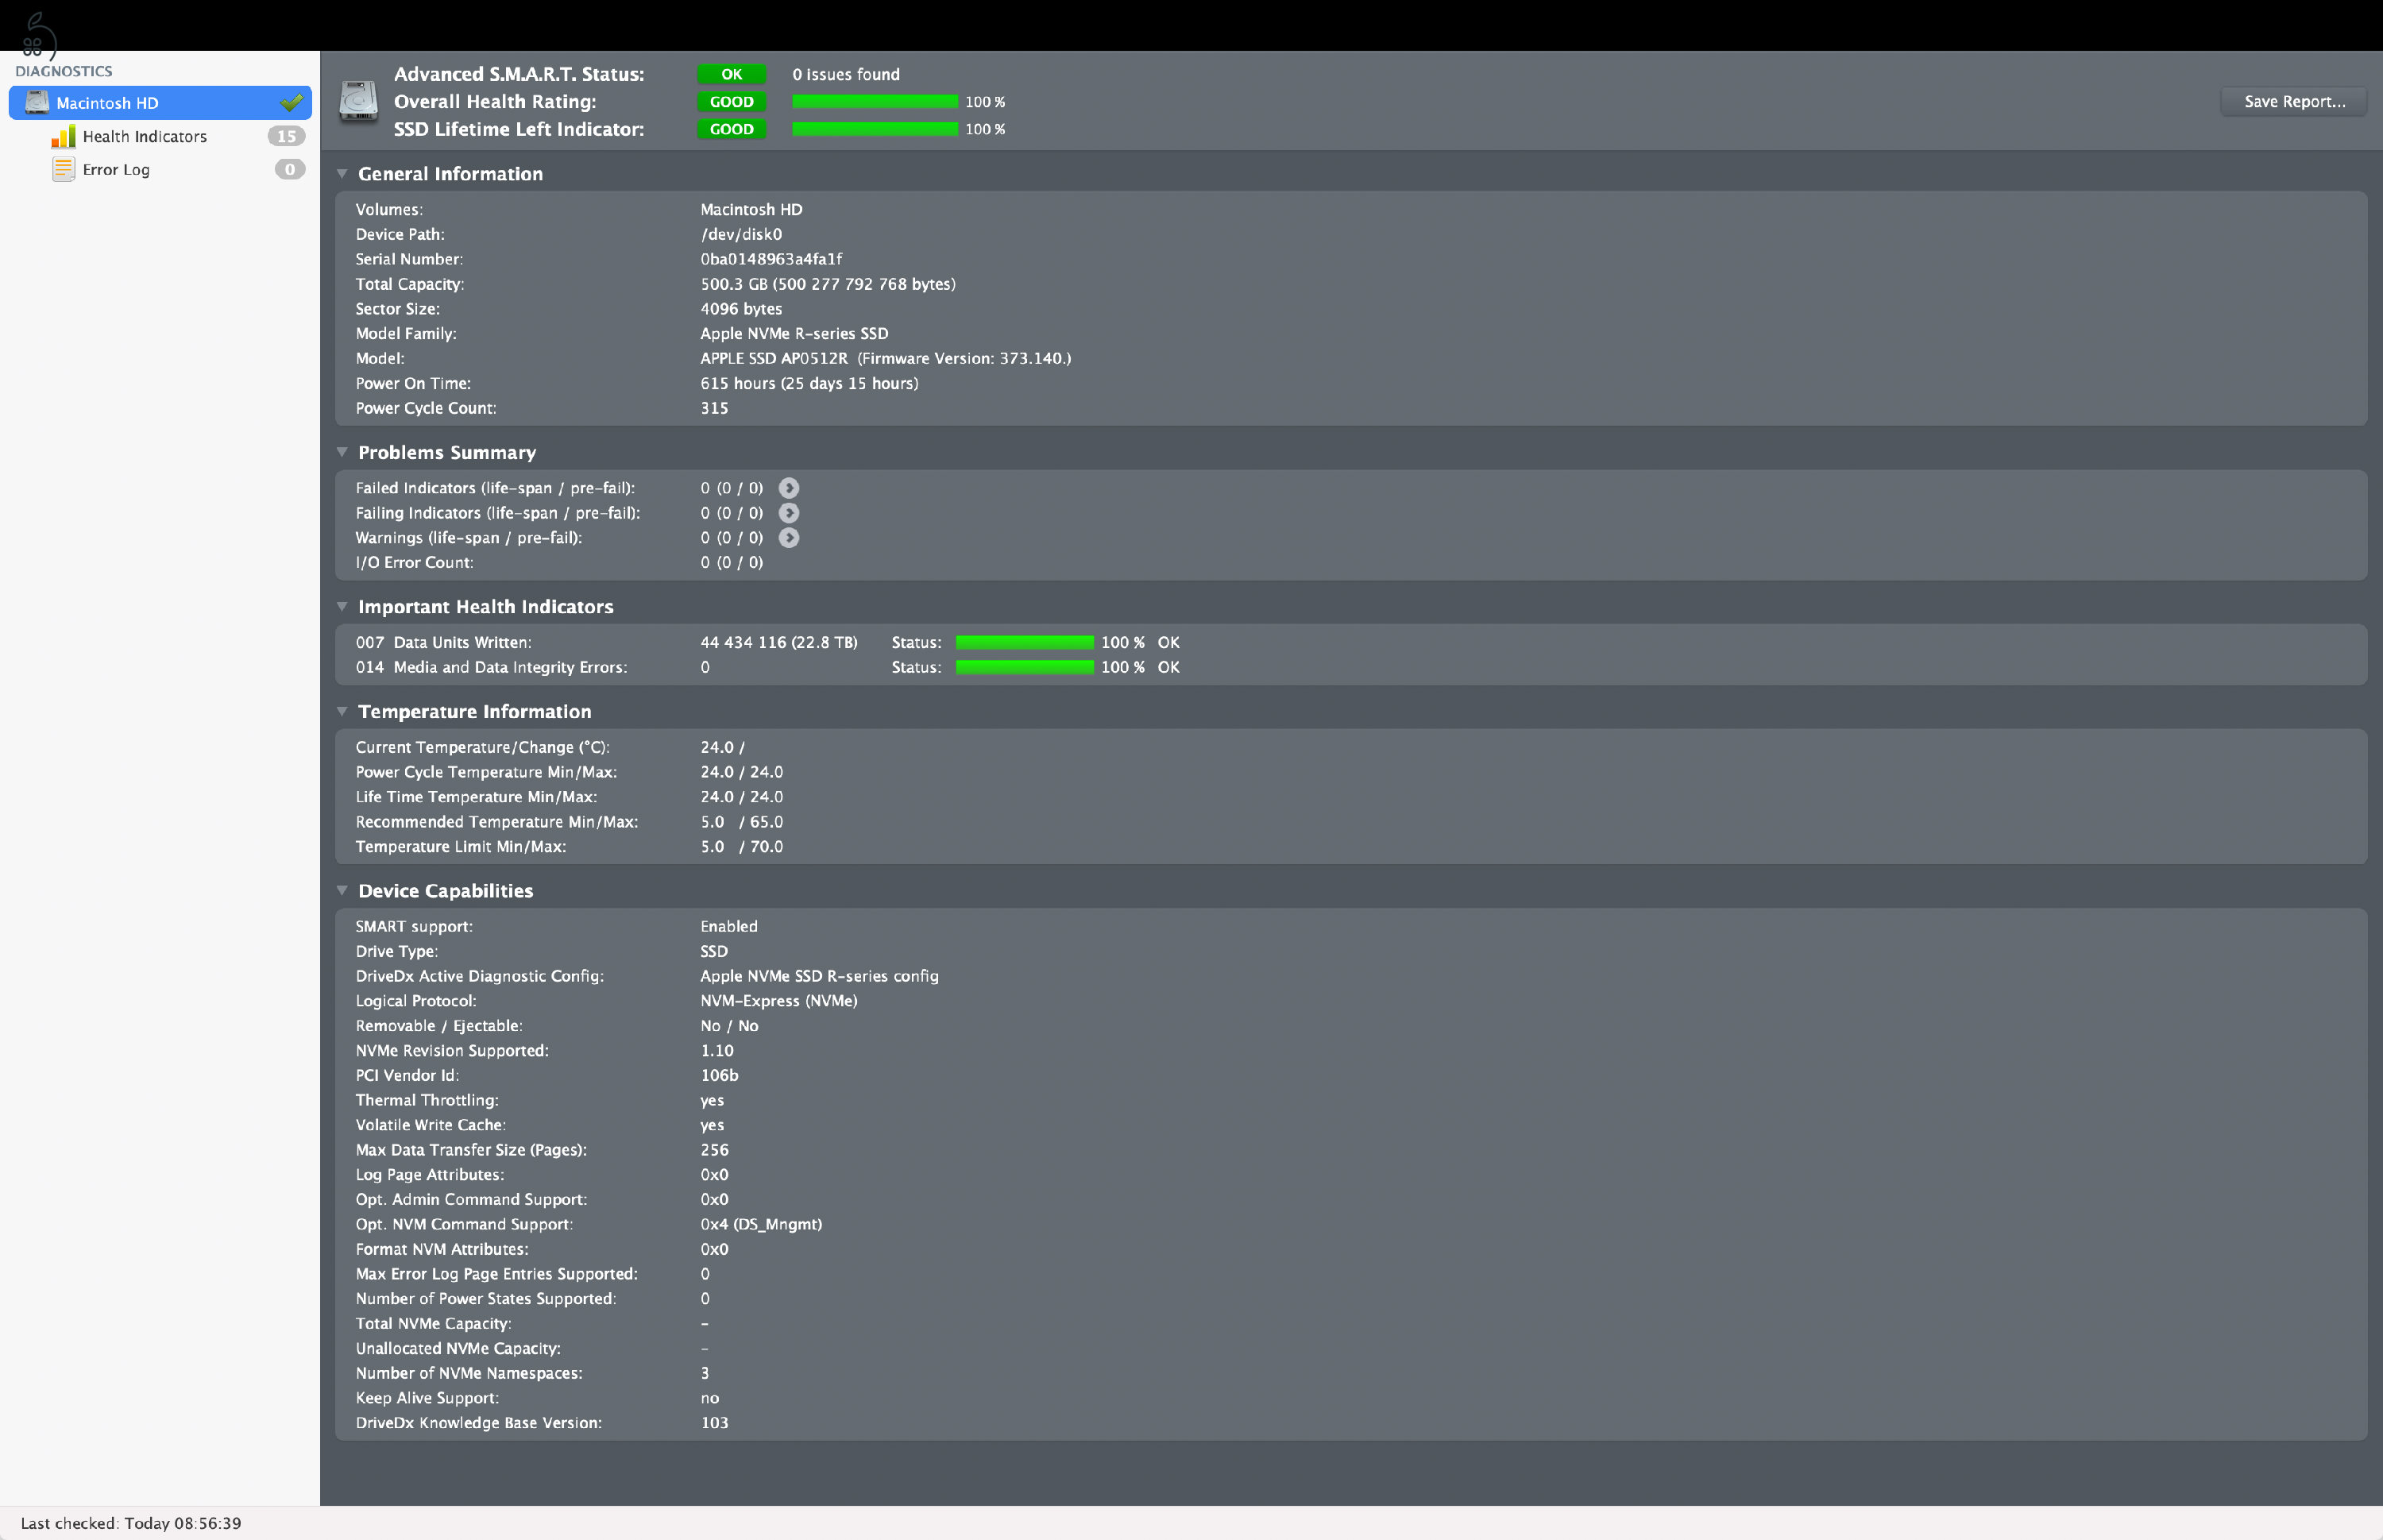Viewport: 2383px width, 1540px height.
Task: Click 0x4 (DS_Mngmt) command support value
Action: point(761,1224)
